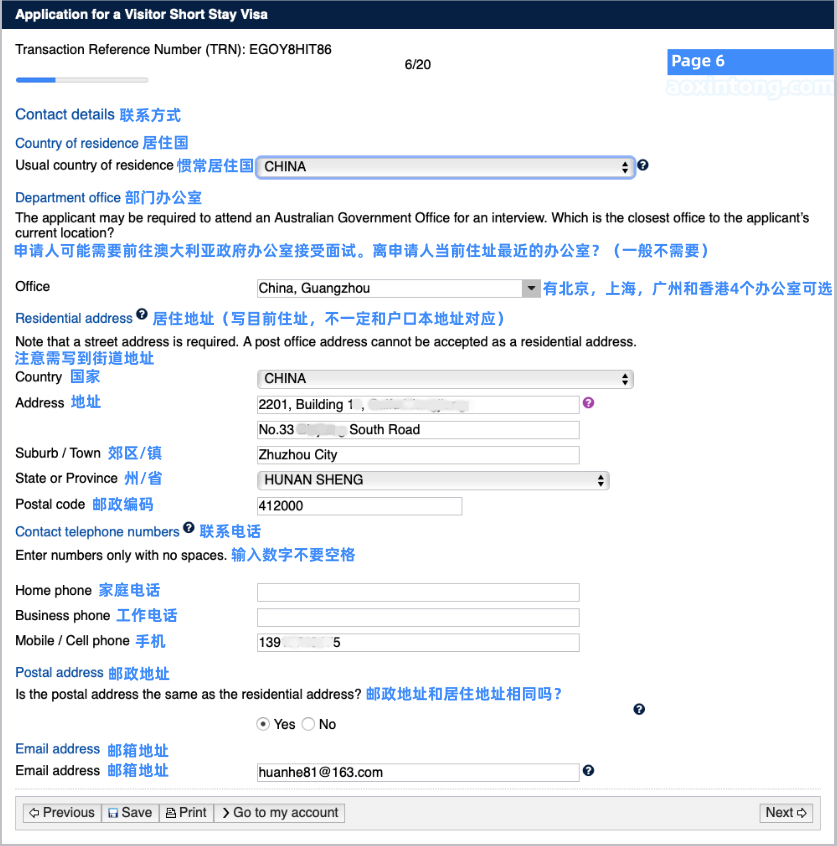This screenshot has width=837, height=846.
Task: Click help icon near postal address question
Action: 639,709
